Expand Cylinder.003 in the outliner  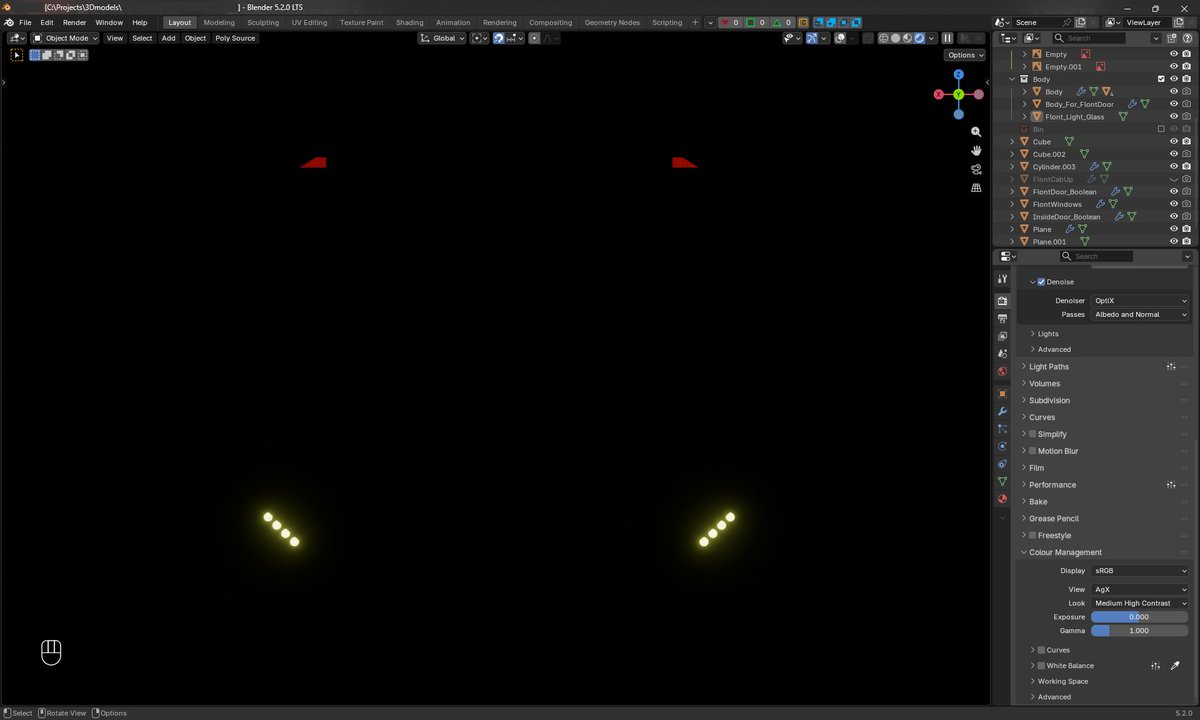tap(1012, 167)
